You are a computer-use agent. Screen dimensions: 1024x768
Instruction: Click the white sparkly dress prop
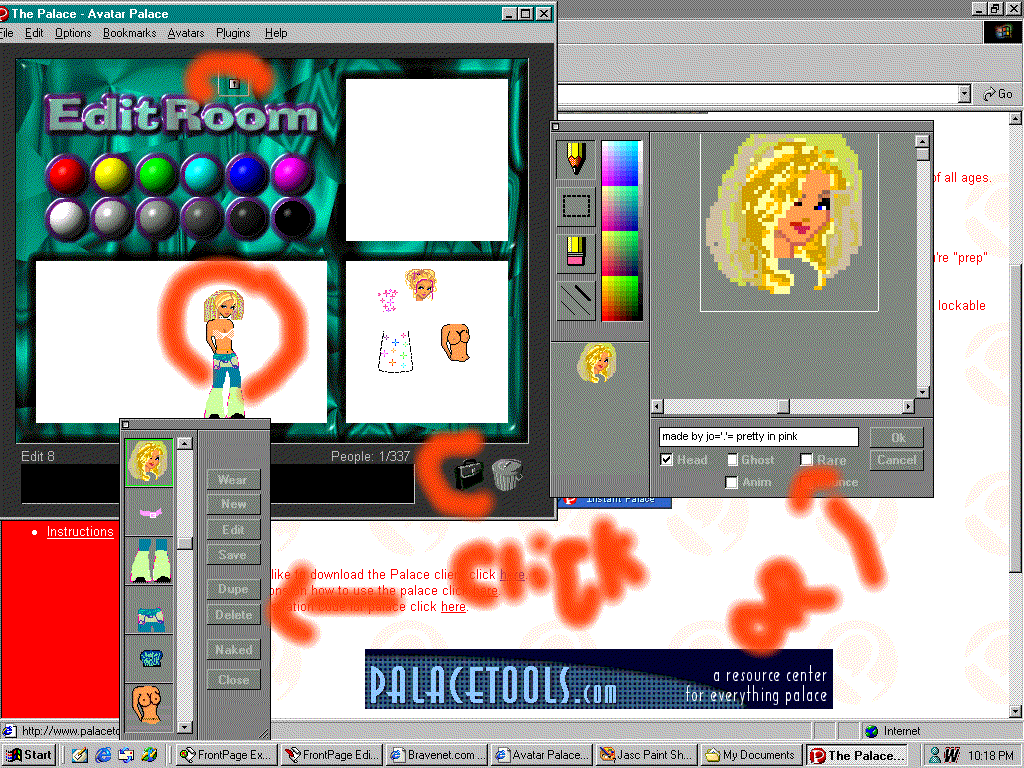pos(396,352)
